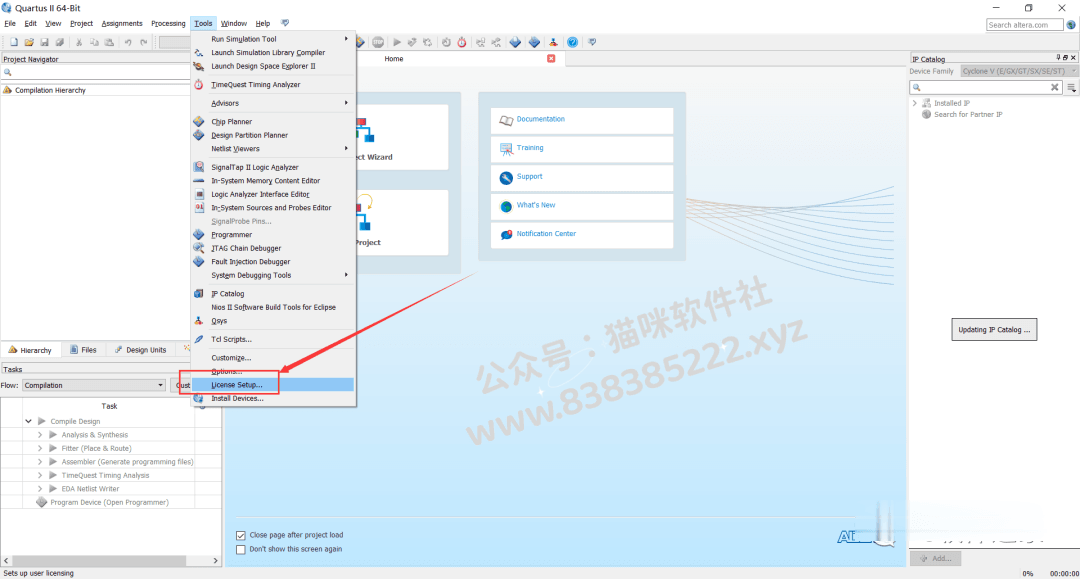Click the Documentation book icon
The width and height of the screenshot is (1080, 579).
(x=506, y=120)
